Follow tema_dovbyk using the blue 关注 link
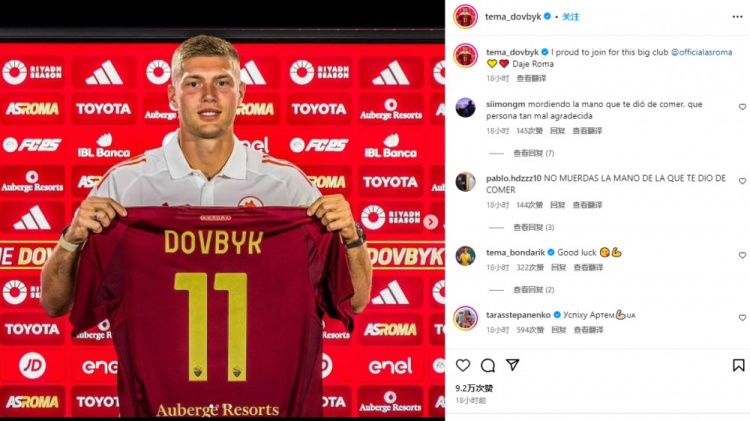The height and width of the screenshot is (421, 750). pos(570,17)
